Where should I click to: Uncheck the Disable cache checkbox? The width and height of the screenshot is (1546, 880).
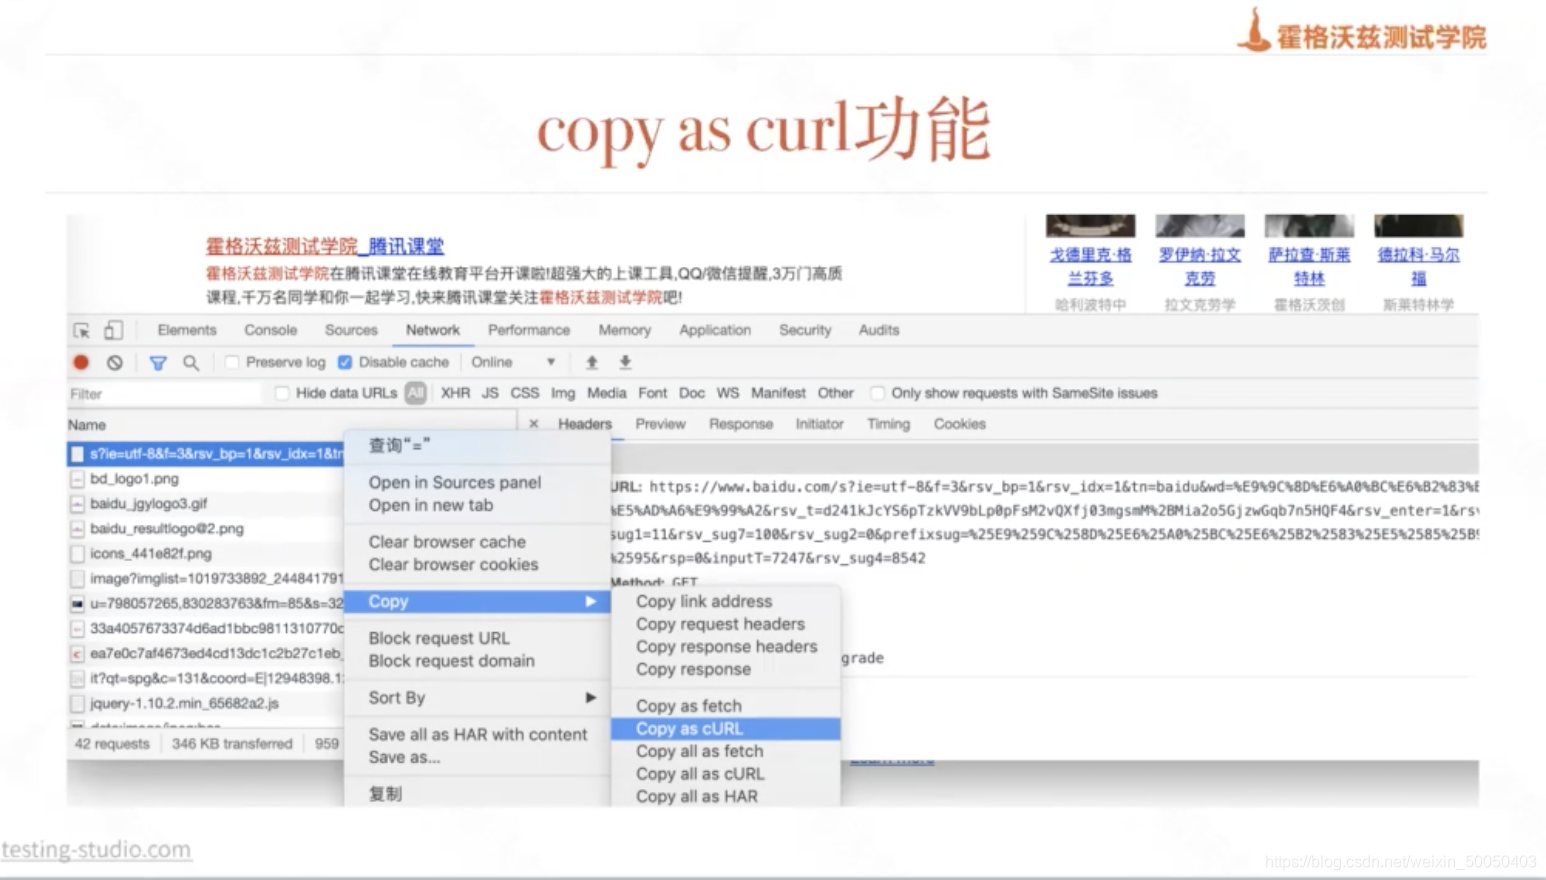[345, 362]
